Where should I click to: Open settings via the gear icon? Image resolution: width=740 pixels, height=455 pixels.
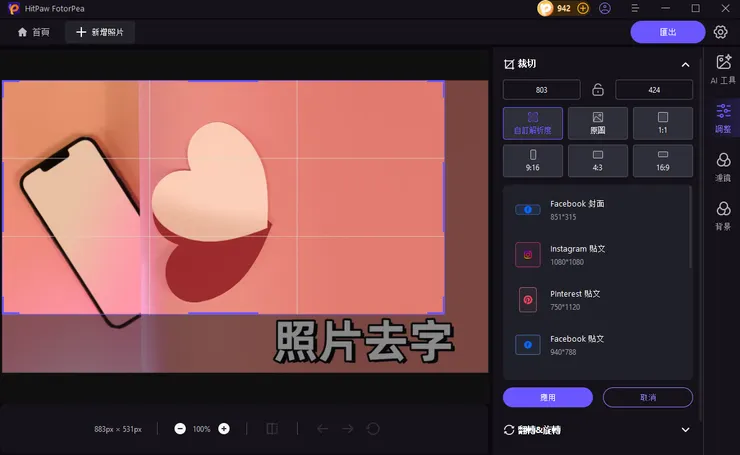(720, 32)
